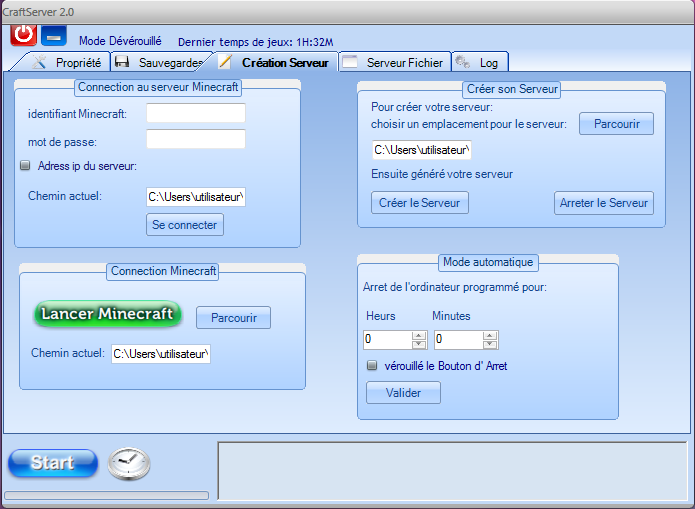
Task: Focus the mot de passe input field
Action: pos(196,139)
